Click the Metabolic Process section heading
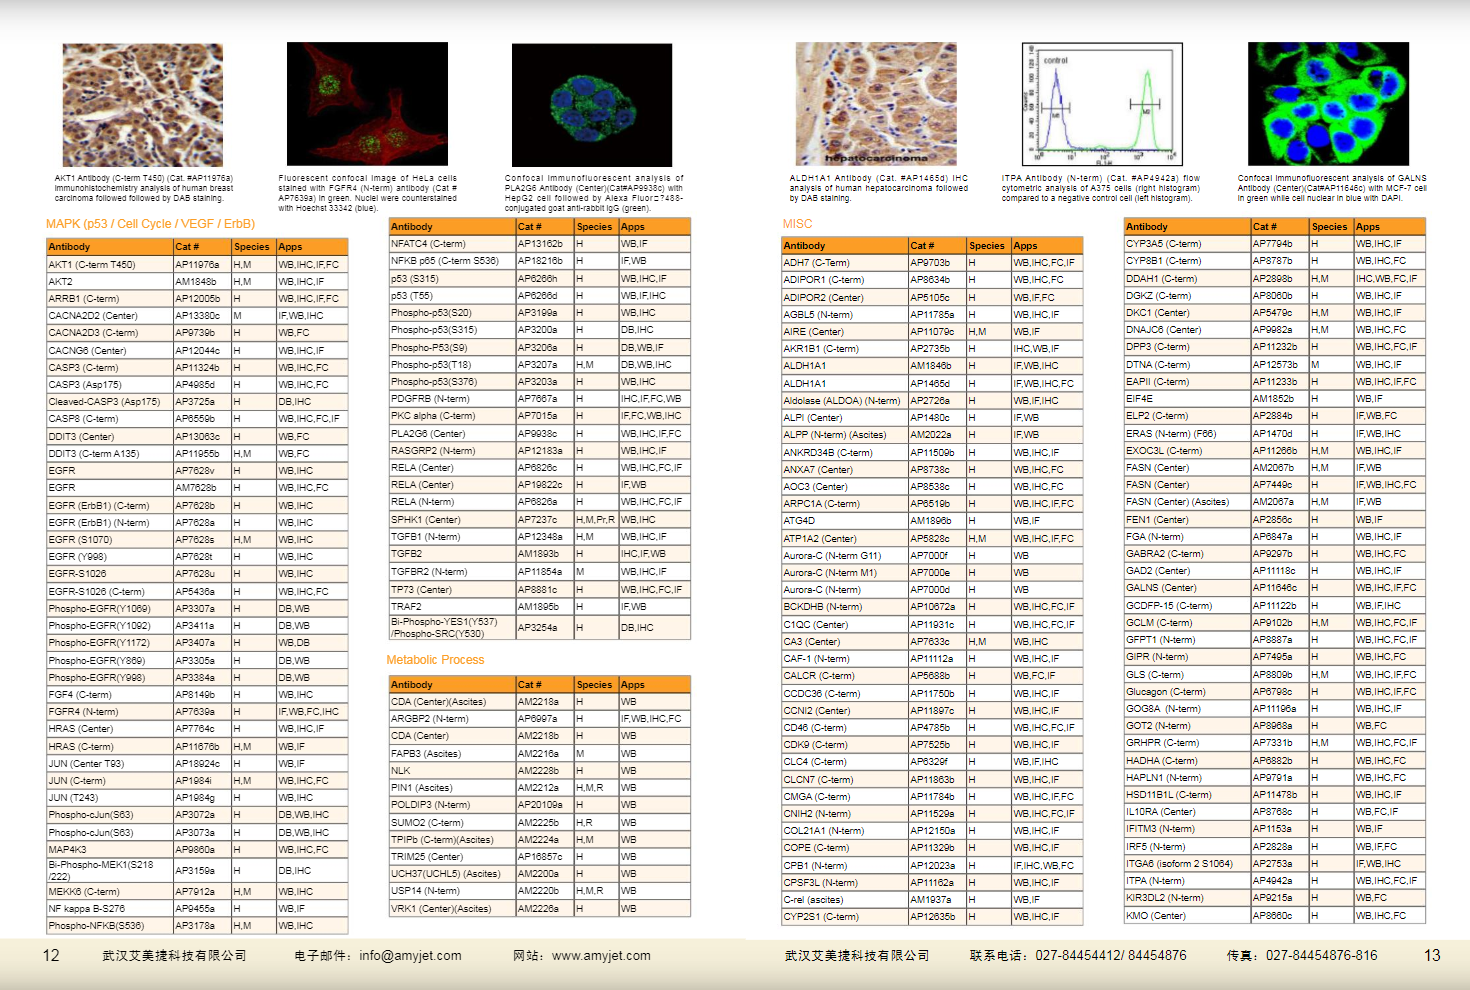The width and height of the screenshot is (1470, 990). pos(435,660)
